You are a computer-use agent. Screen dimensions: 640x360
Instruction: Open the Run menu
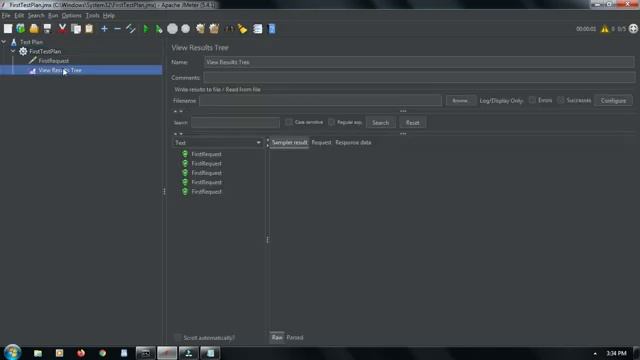coord(53,16)
